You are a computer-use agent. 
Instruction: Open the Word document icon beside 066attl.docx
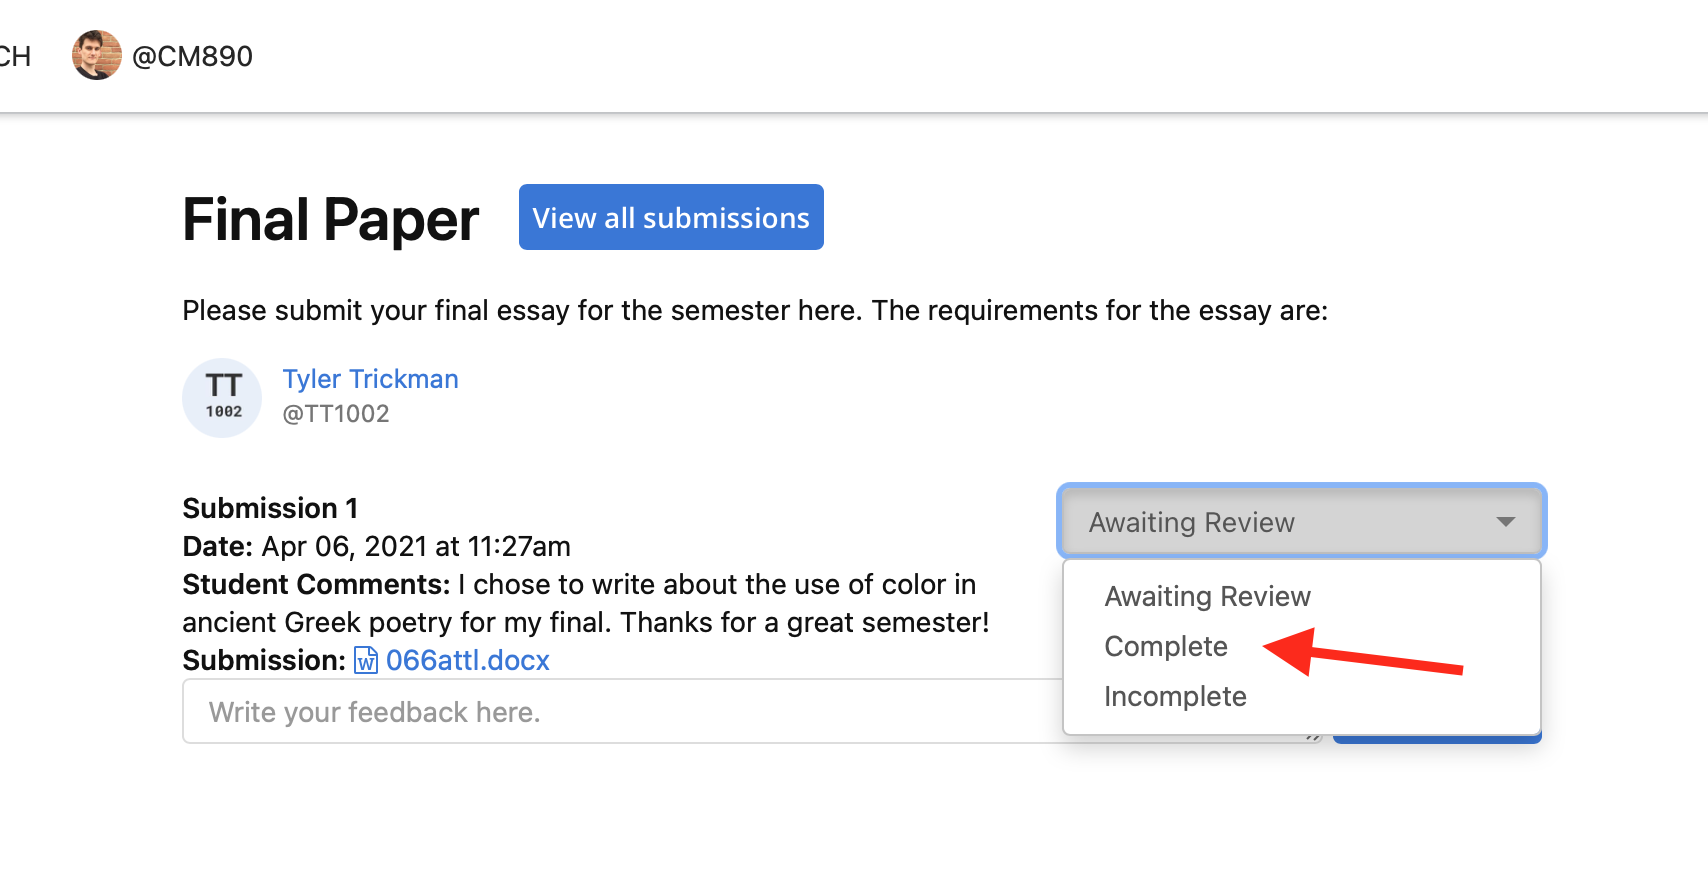[366, 661]
